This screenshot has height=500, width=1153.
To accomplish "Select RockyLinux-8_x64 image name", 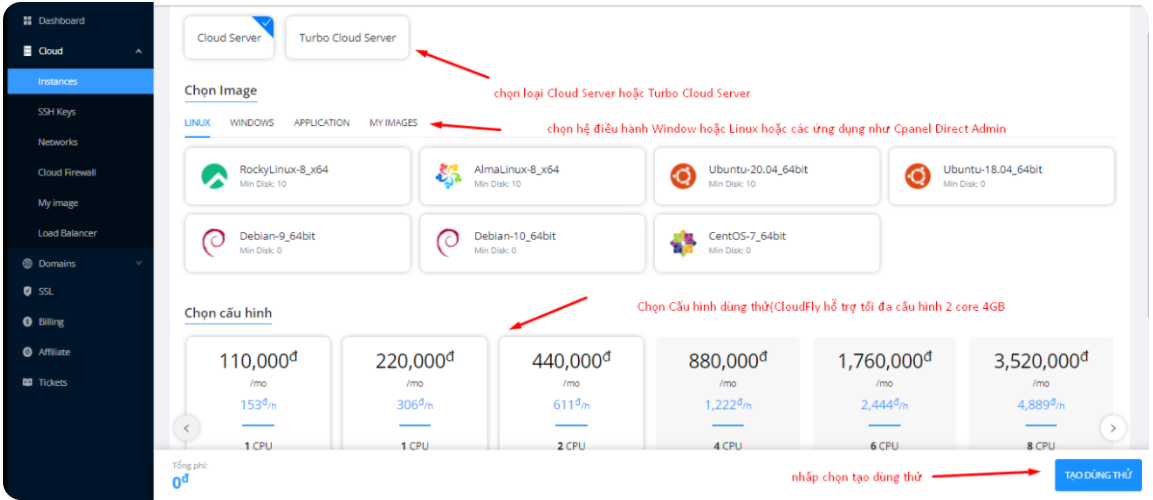I will click(284, 169).
